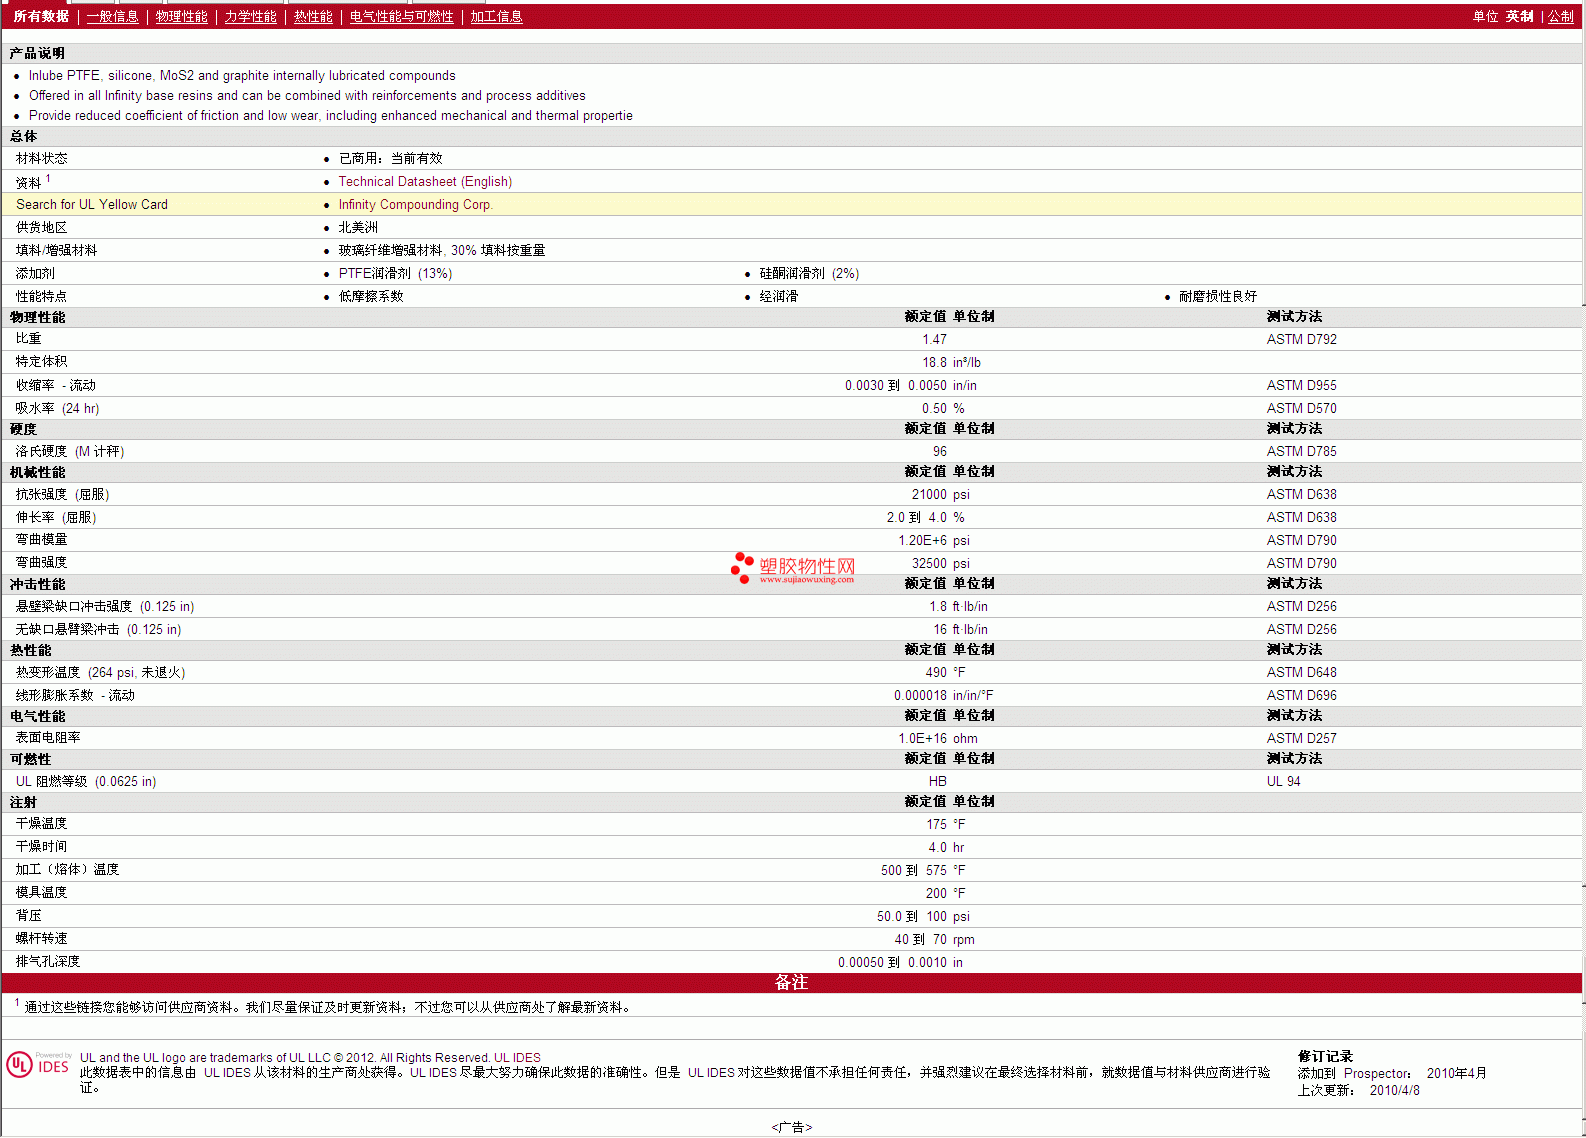Viewport: 1586px width, 1138px height.
Task: Click the 悬壁梁缺口冲击强度 value 1.8
Action: point(938,607)
